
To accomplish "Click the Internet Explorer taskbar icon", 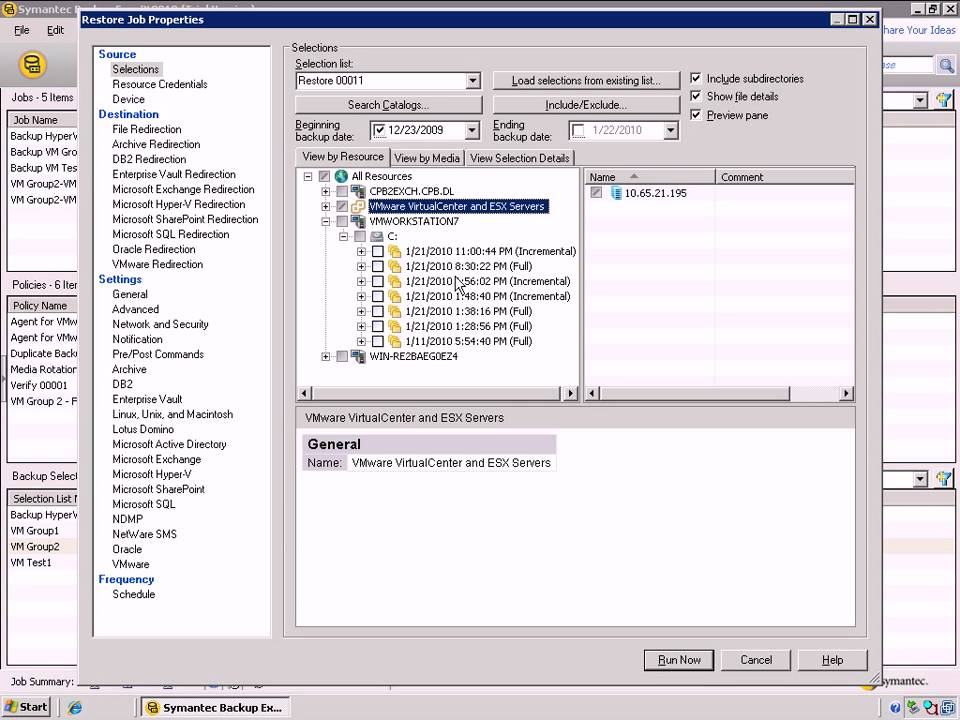I will (x=75, y=708).
